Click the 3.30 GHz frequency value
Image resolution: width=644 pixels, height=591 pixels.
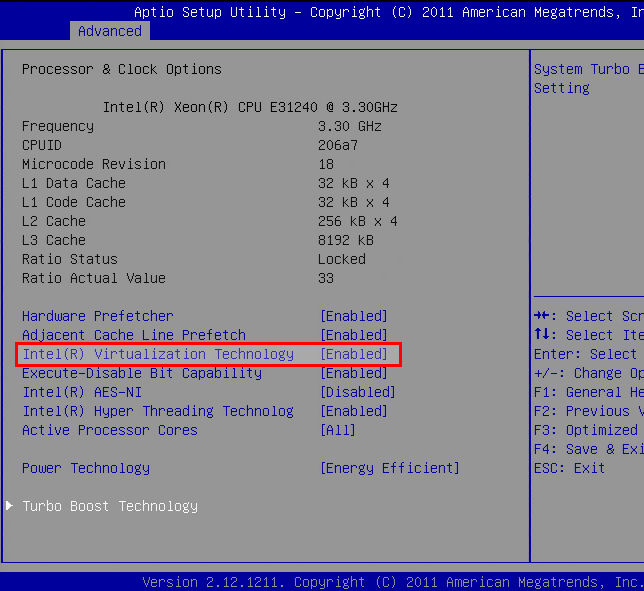click(x=350, y=126)
